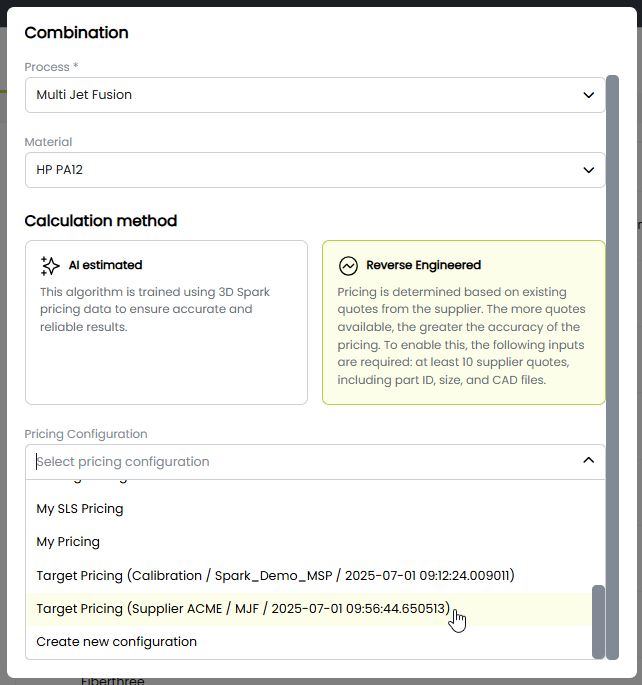Select the Reverse Engineered calculation method card
The height and width of the screenshot is (685, 642).
(x=463, y=322)
